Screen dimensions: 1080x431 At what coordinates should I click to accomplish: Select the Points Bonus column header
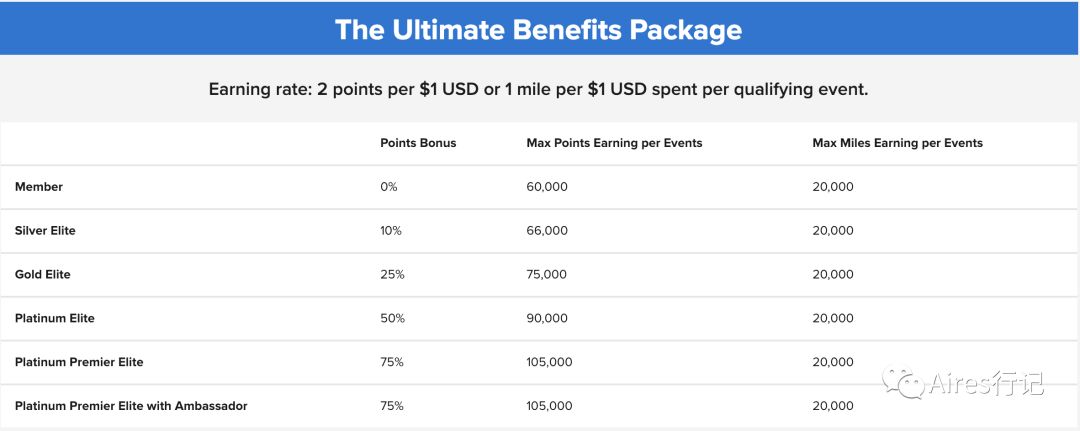(x=418, y=143)
